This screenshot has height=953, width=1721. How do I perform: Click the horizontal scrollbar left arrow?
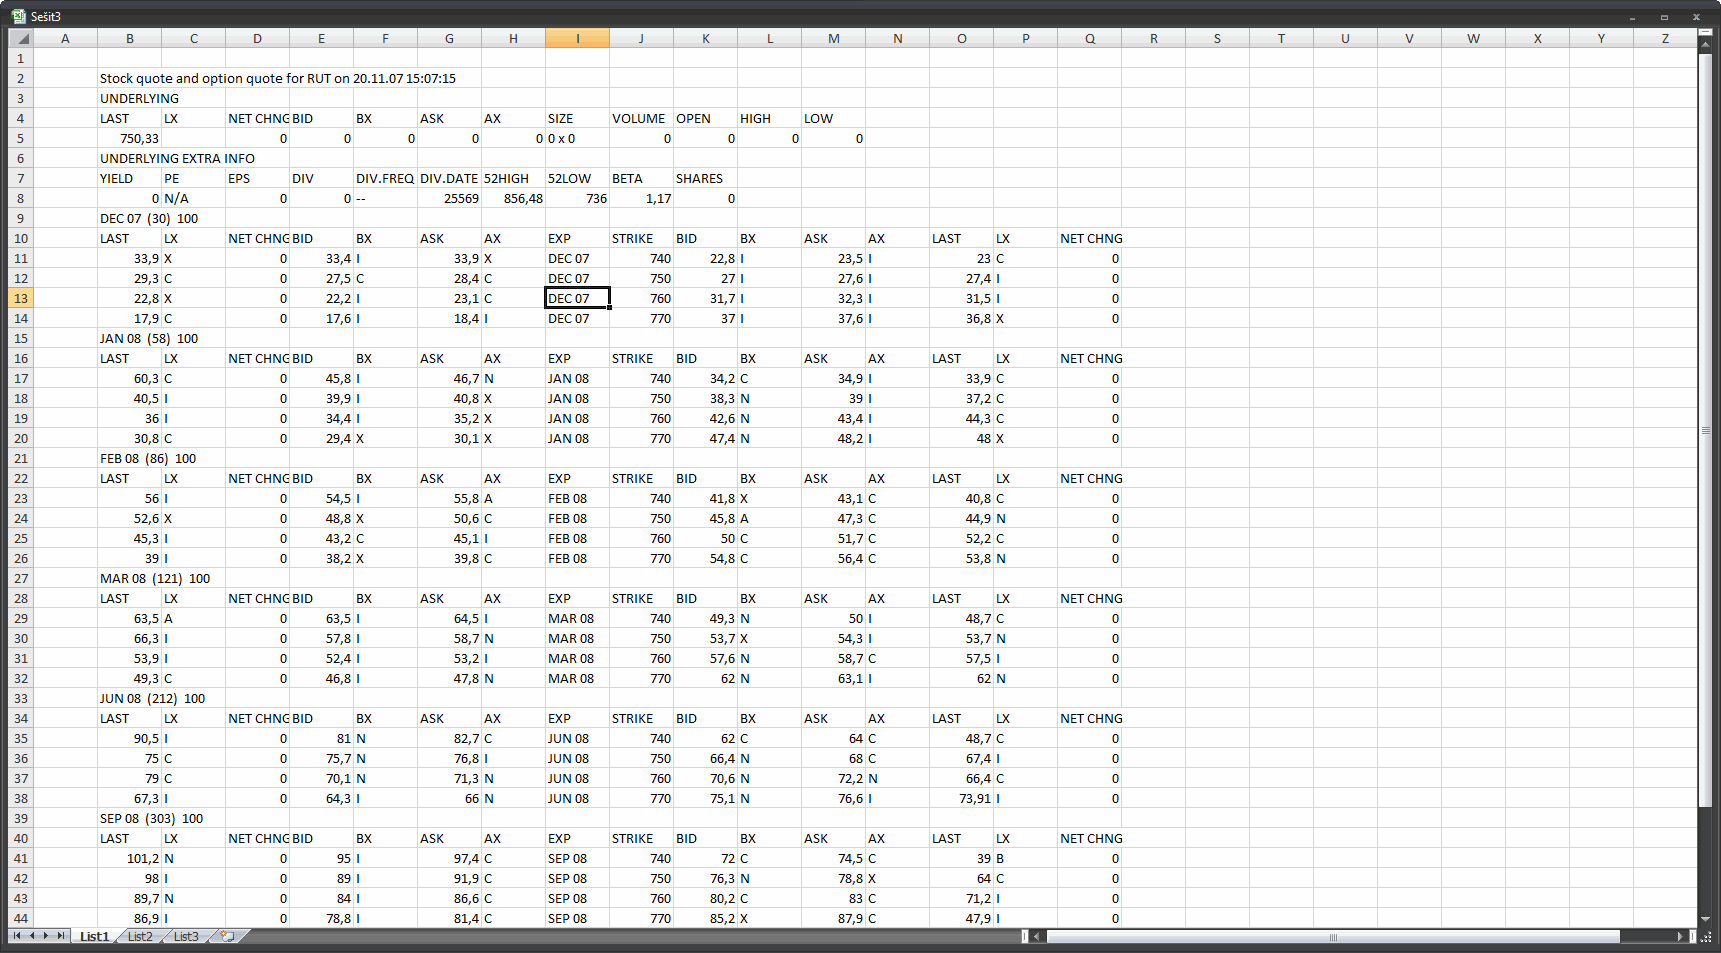[x=1037, y=936]
